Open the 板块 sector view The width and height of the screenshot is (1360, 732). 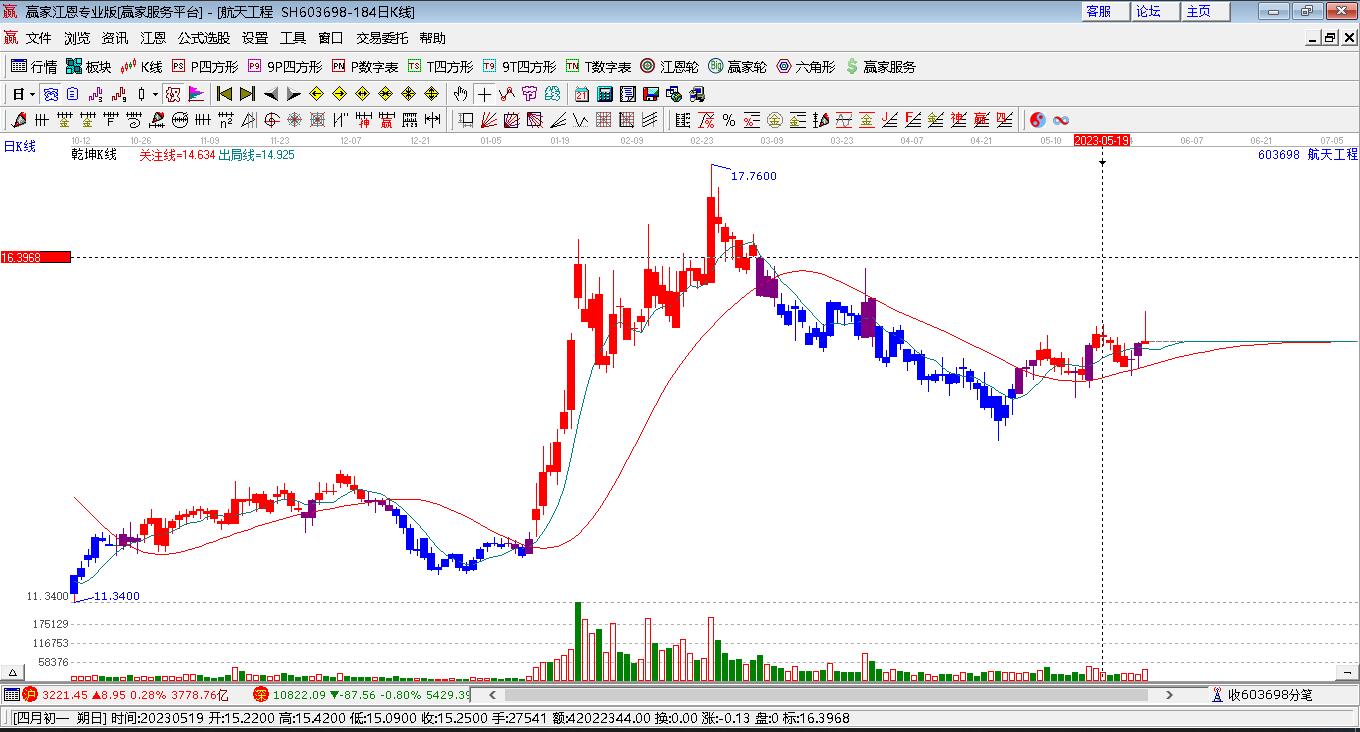88,67
